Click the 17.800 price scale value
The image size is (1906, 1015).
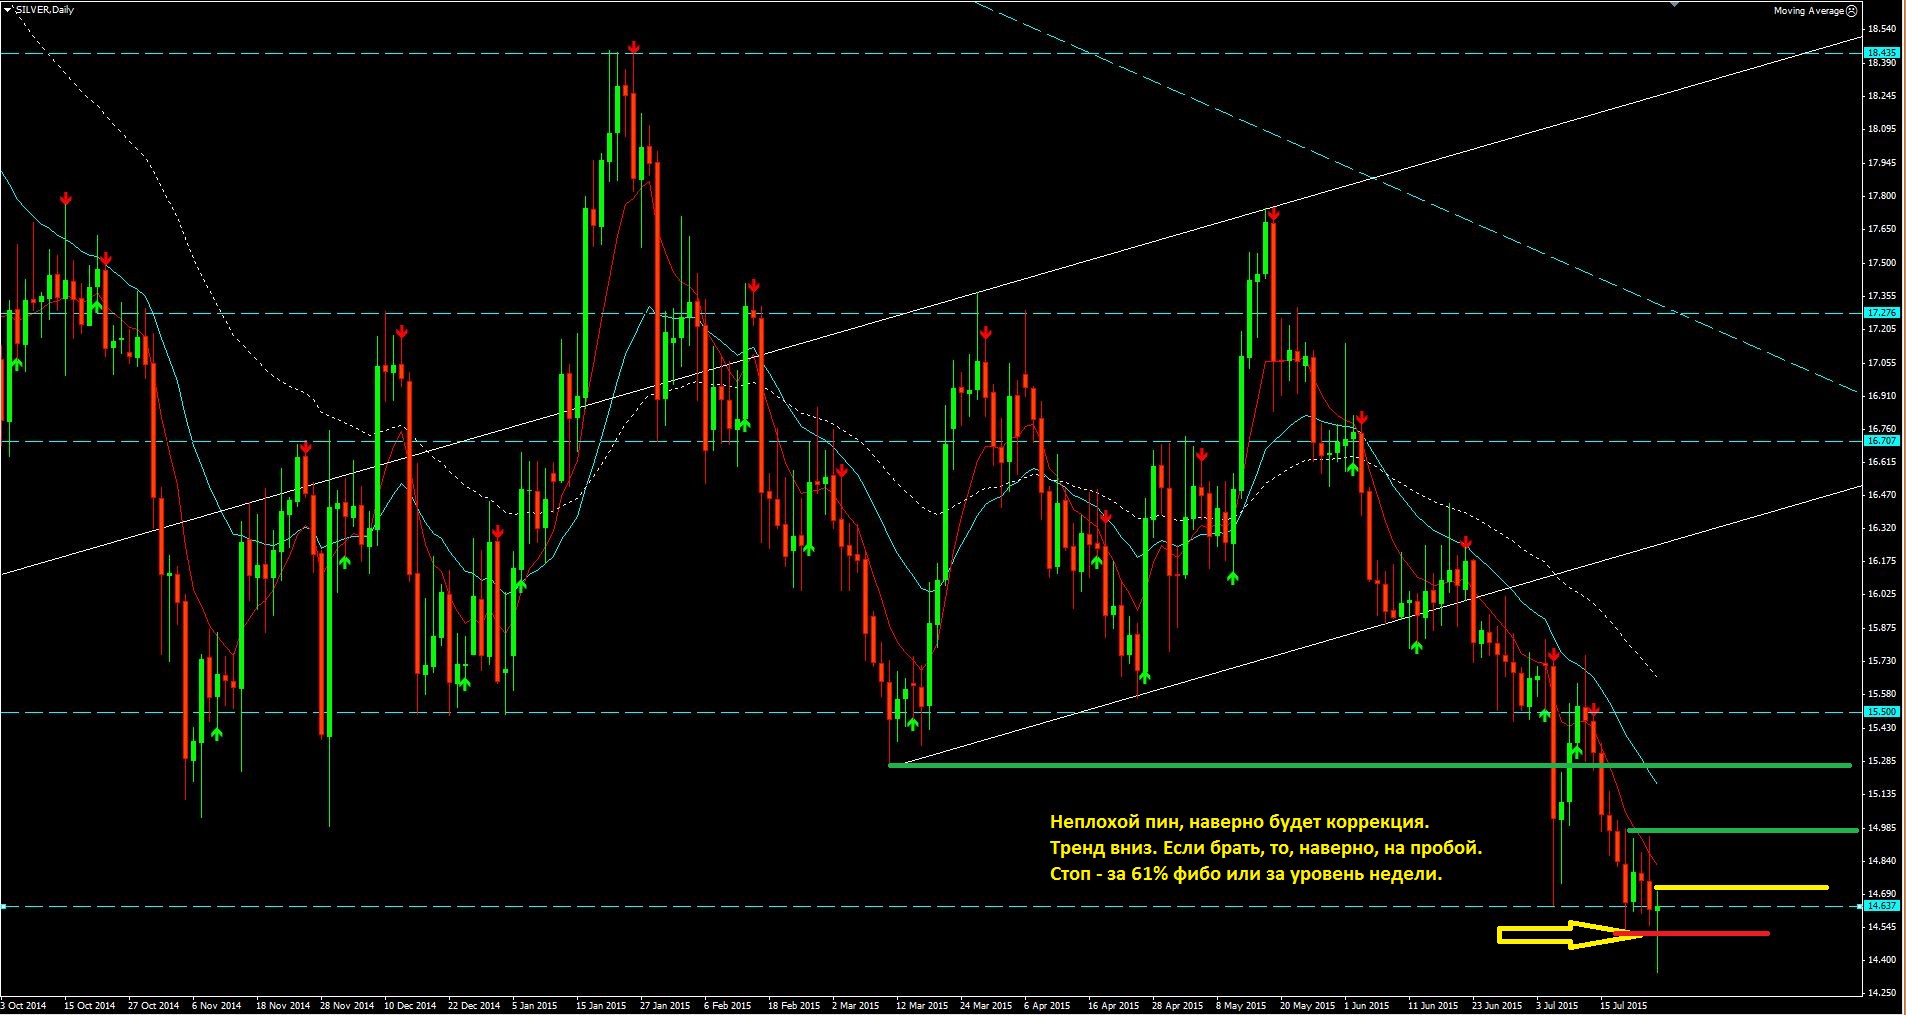[x=1881, y=196]
